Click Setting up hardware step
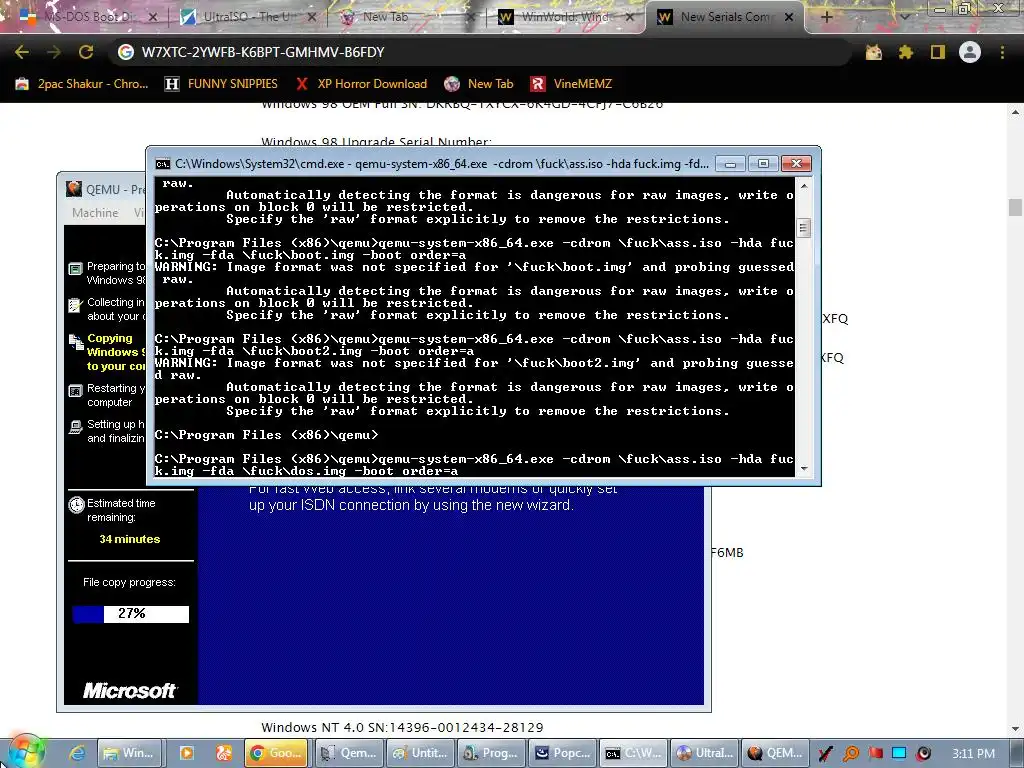 pos(108,431)
